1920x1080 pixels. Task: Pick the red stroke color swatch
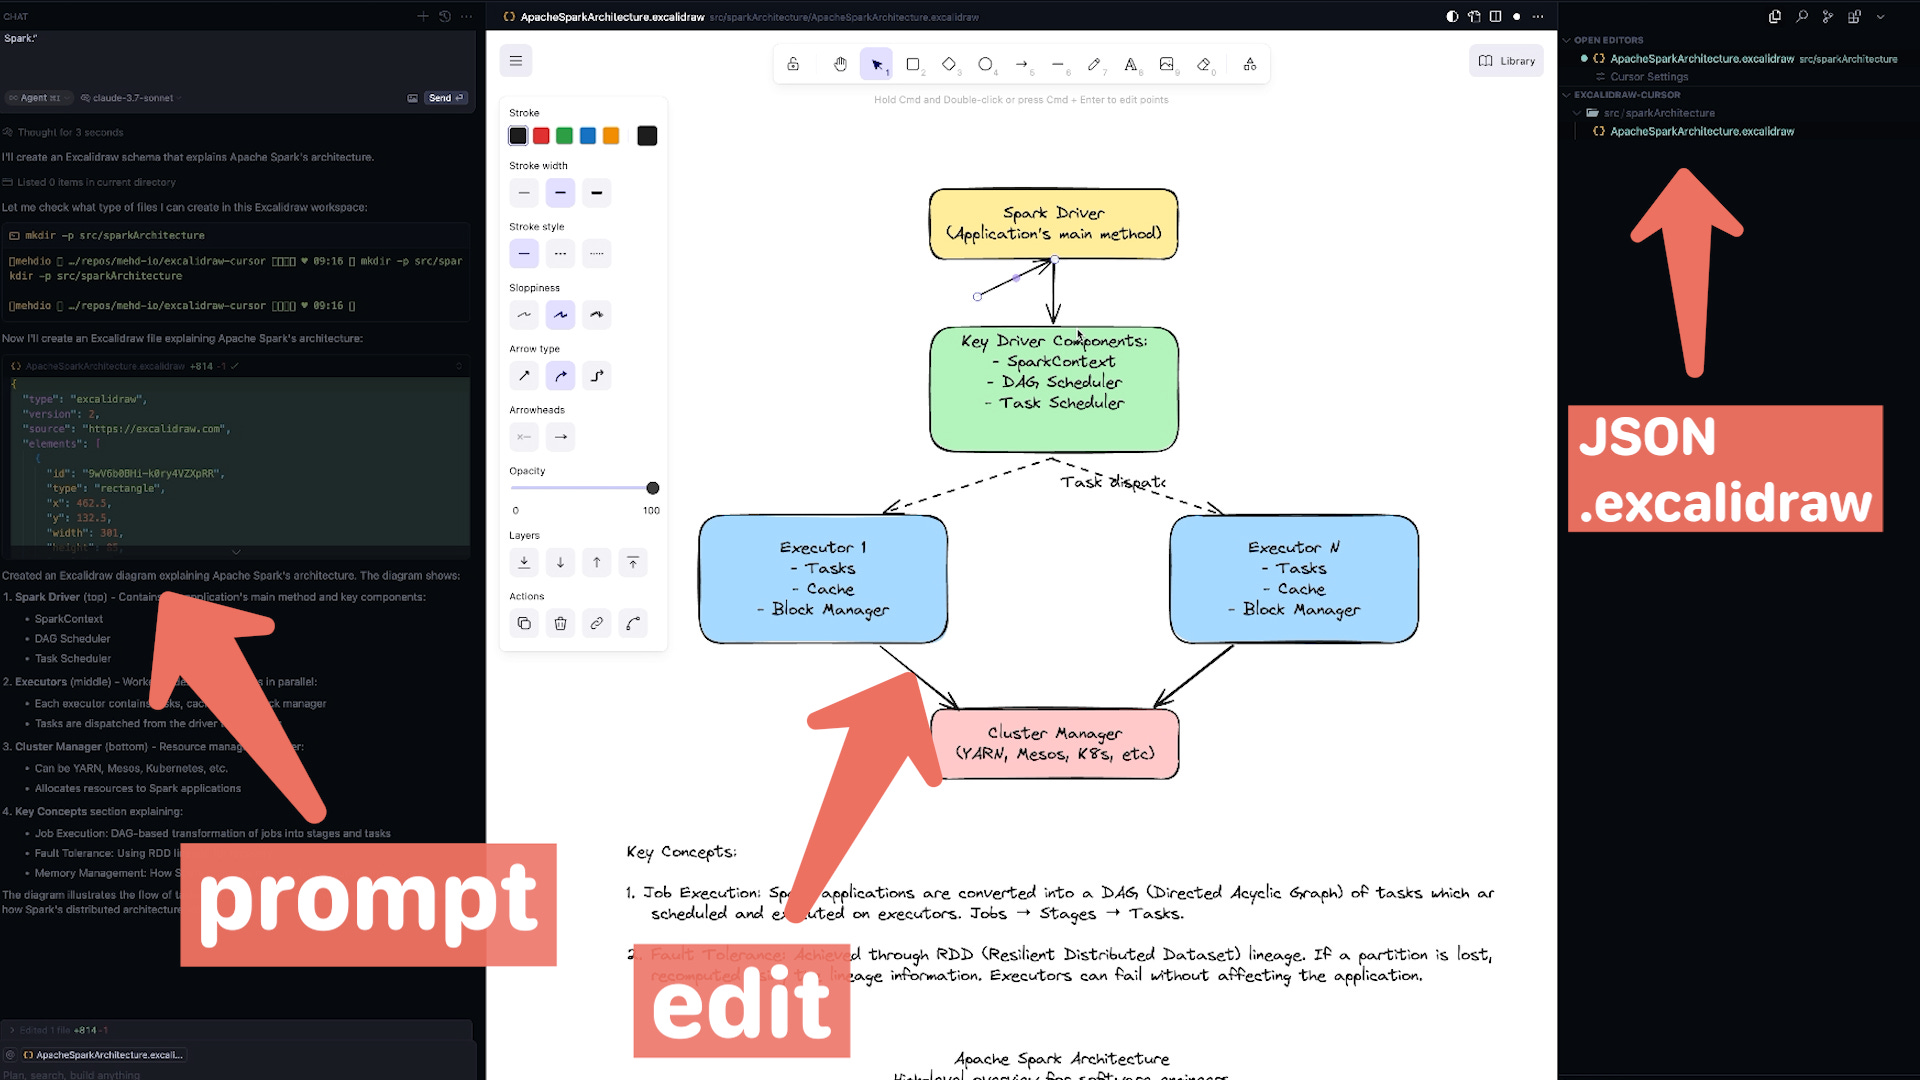(x=541, y=136)
